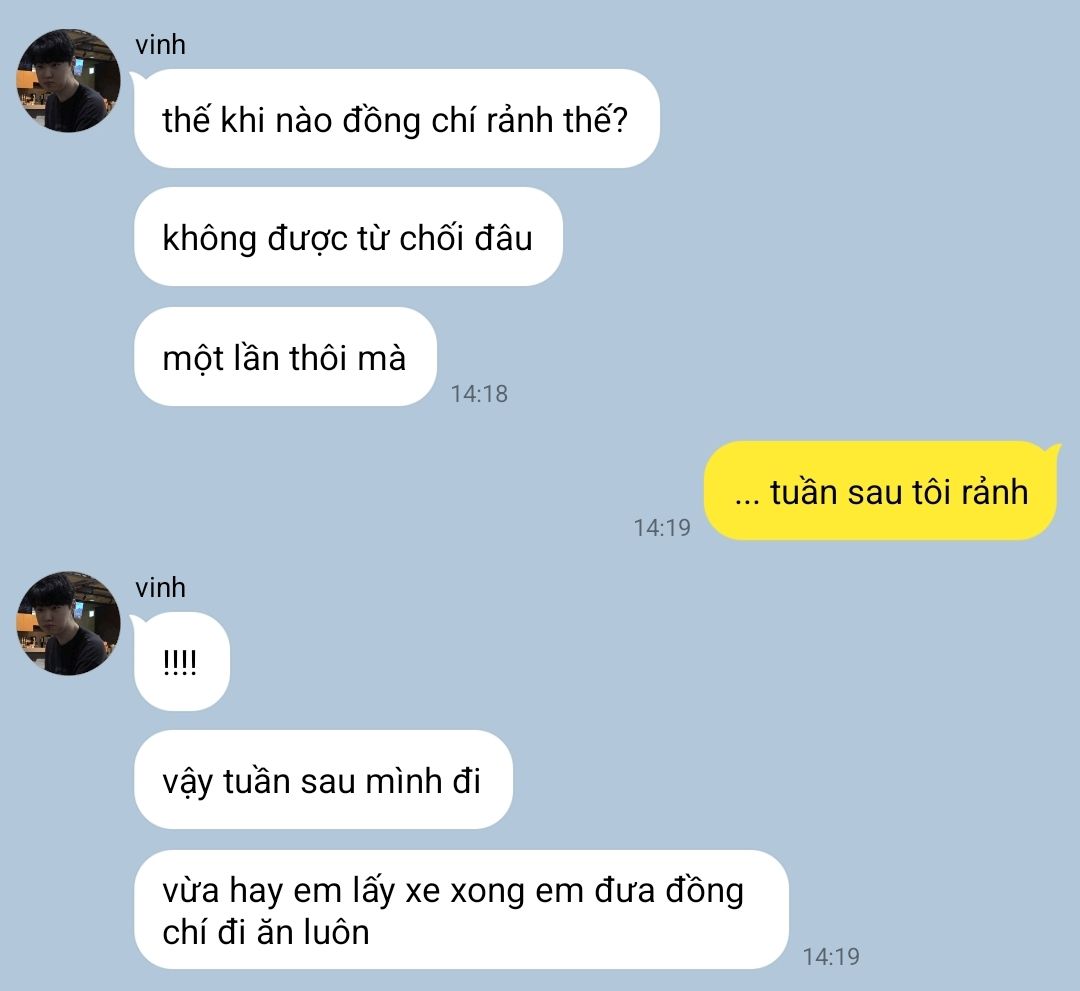Click the word 'rảnh' in yellow bubble
1080x991 pixels.
click(x=995, y=492)
